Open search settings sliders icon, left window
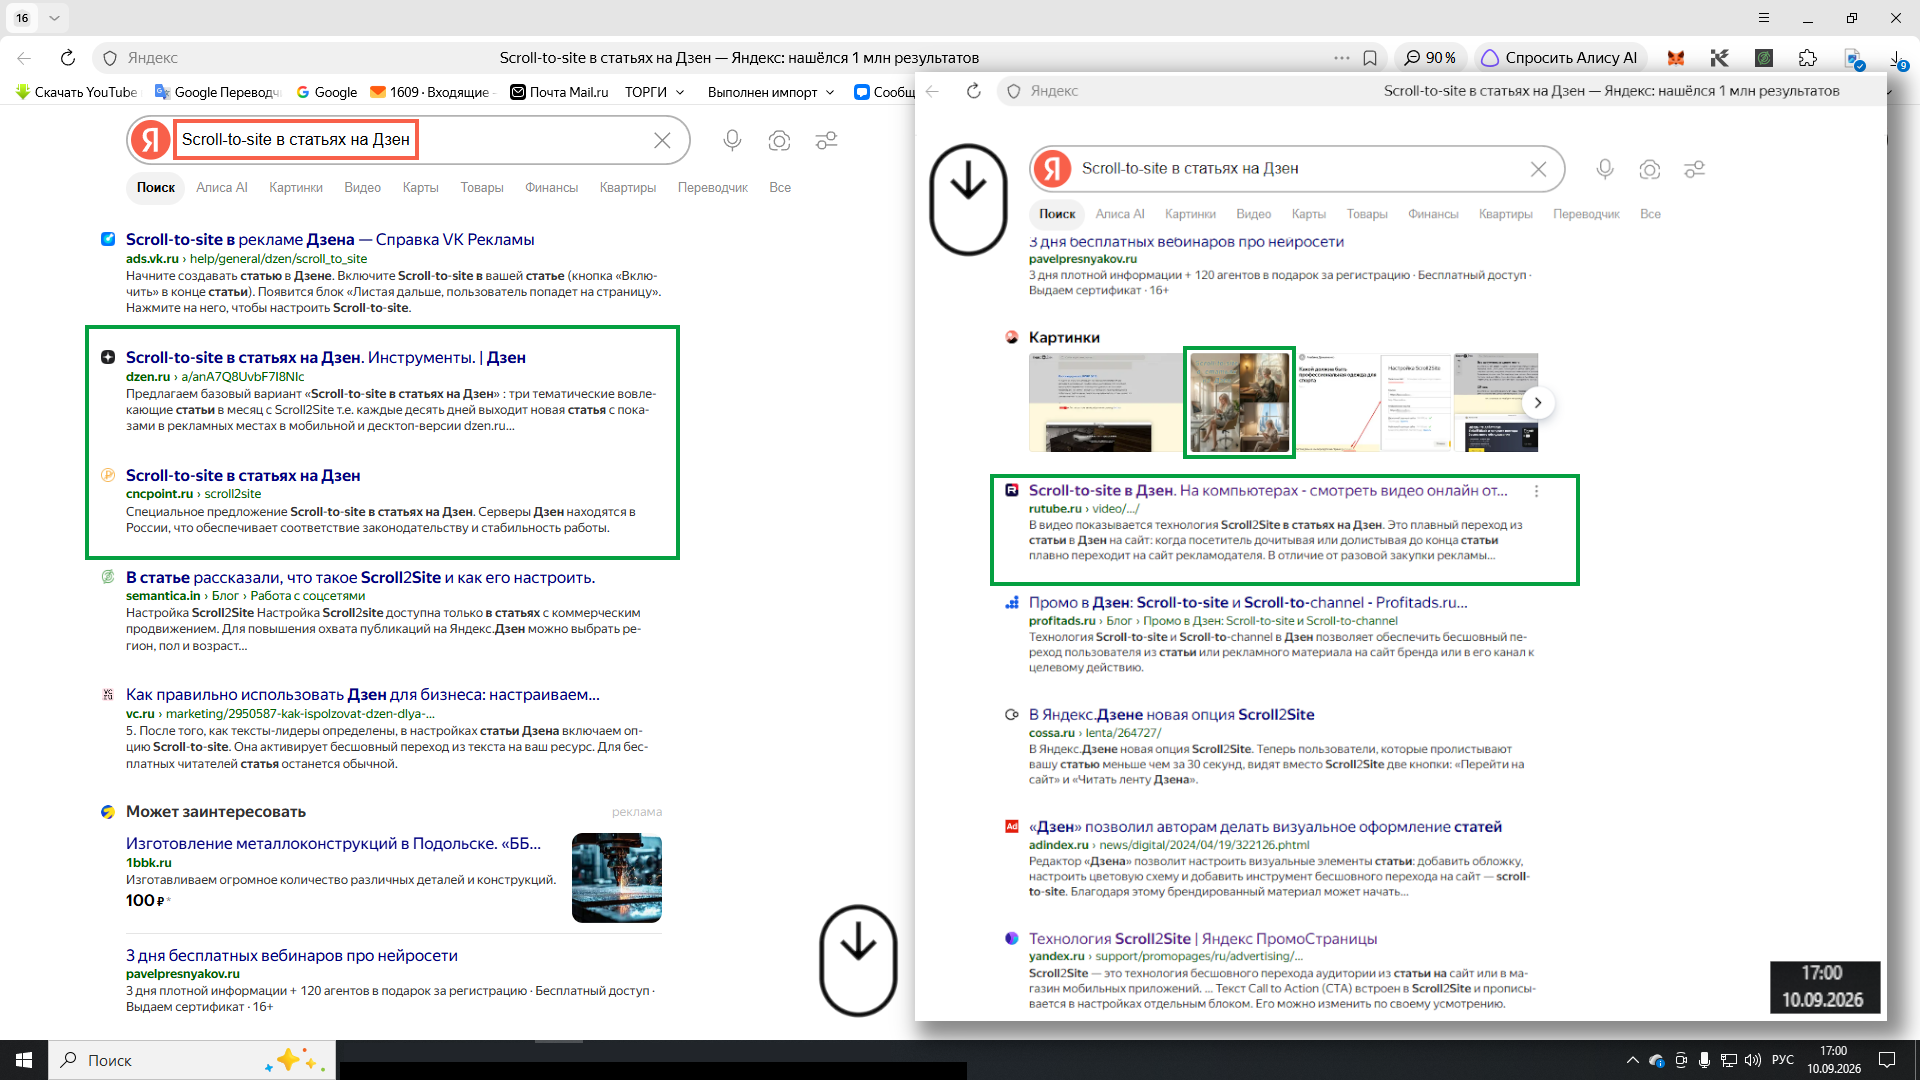The image size is (1920, 1080). (x=826, y=140)
